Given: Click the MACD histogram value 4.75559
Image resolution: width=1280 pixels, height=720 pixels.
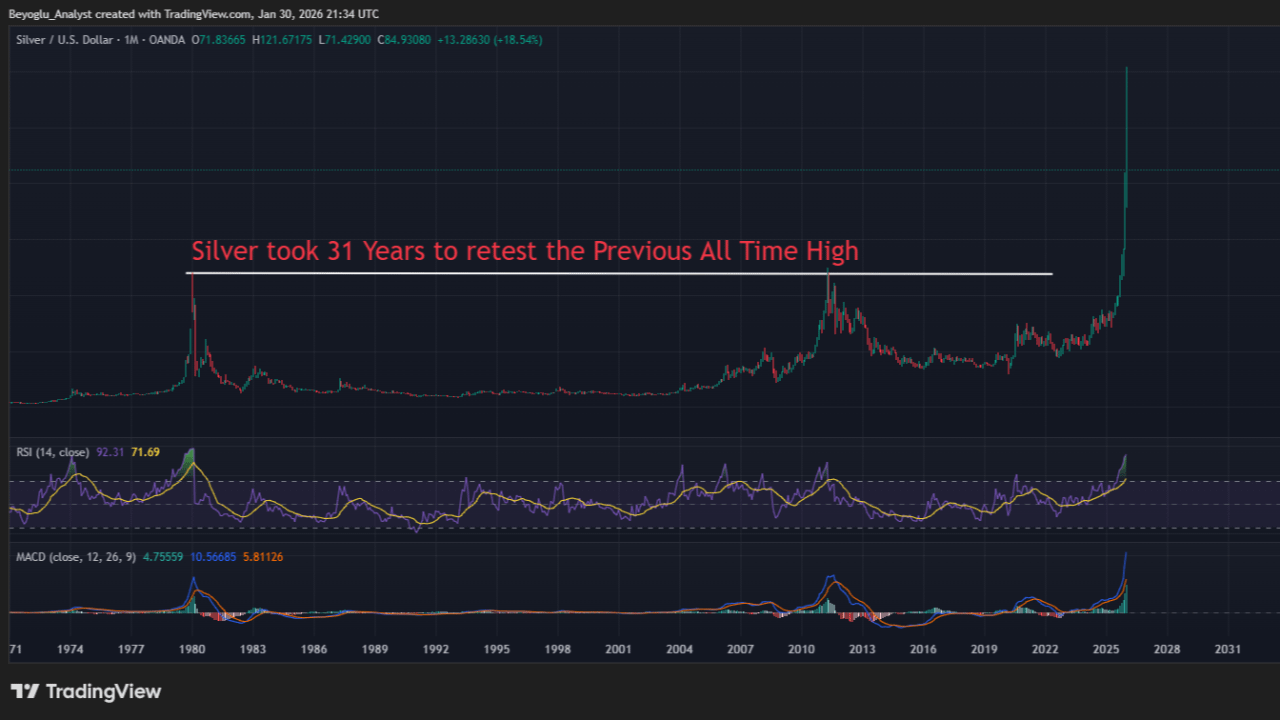Looking at the screenshot, I should pyautogui.click(x=161, y=557).
